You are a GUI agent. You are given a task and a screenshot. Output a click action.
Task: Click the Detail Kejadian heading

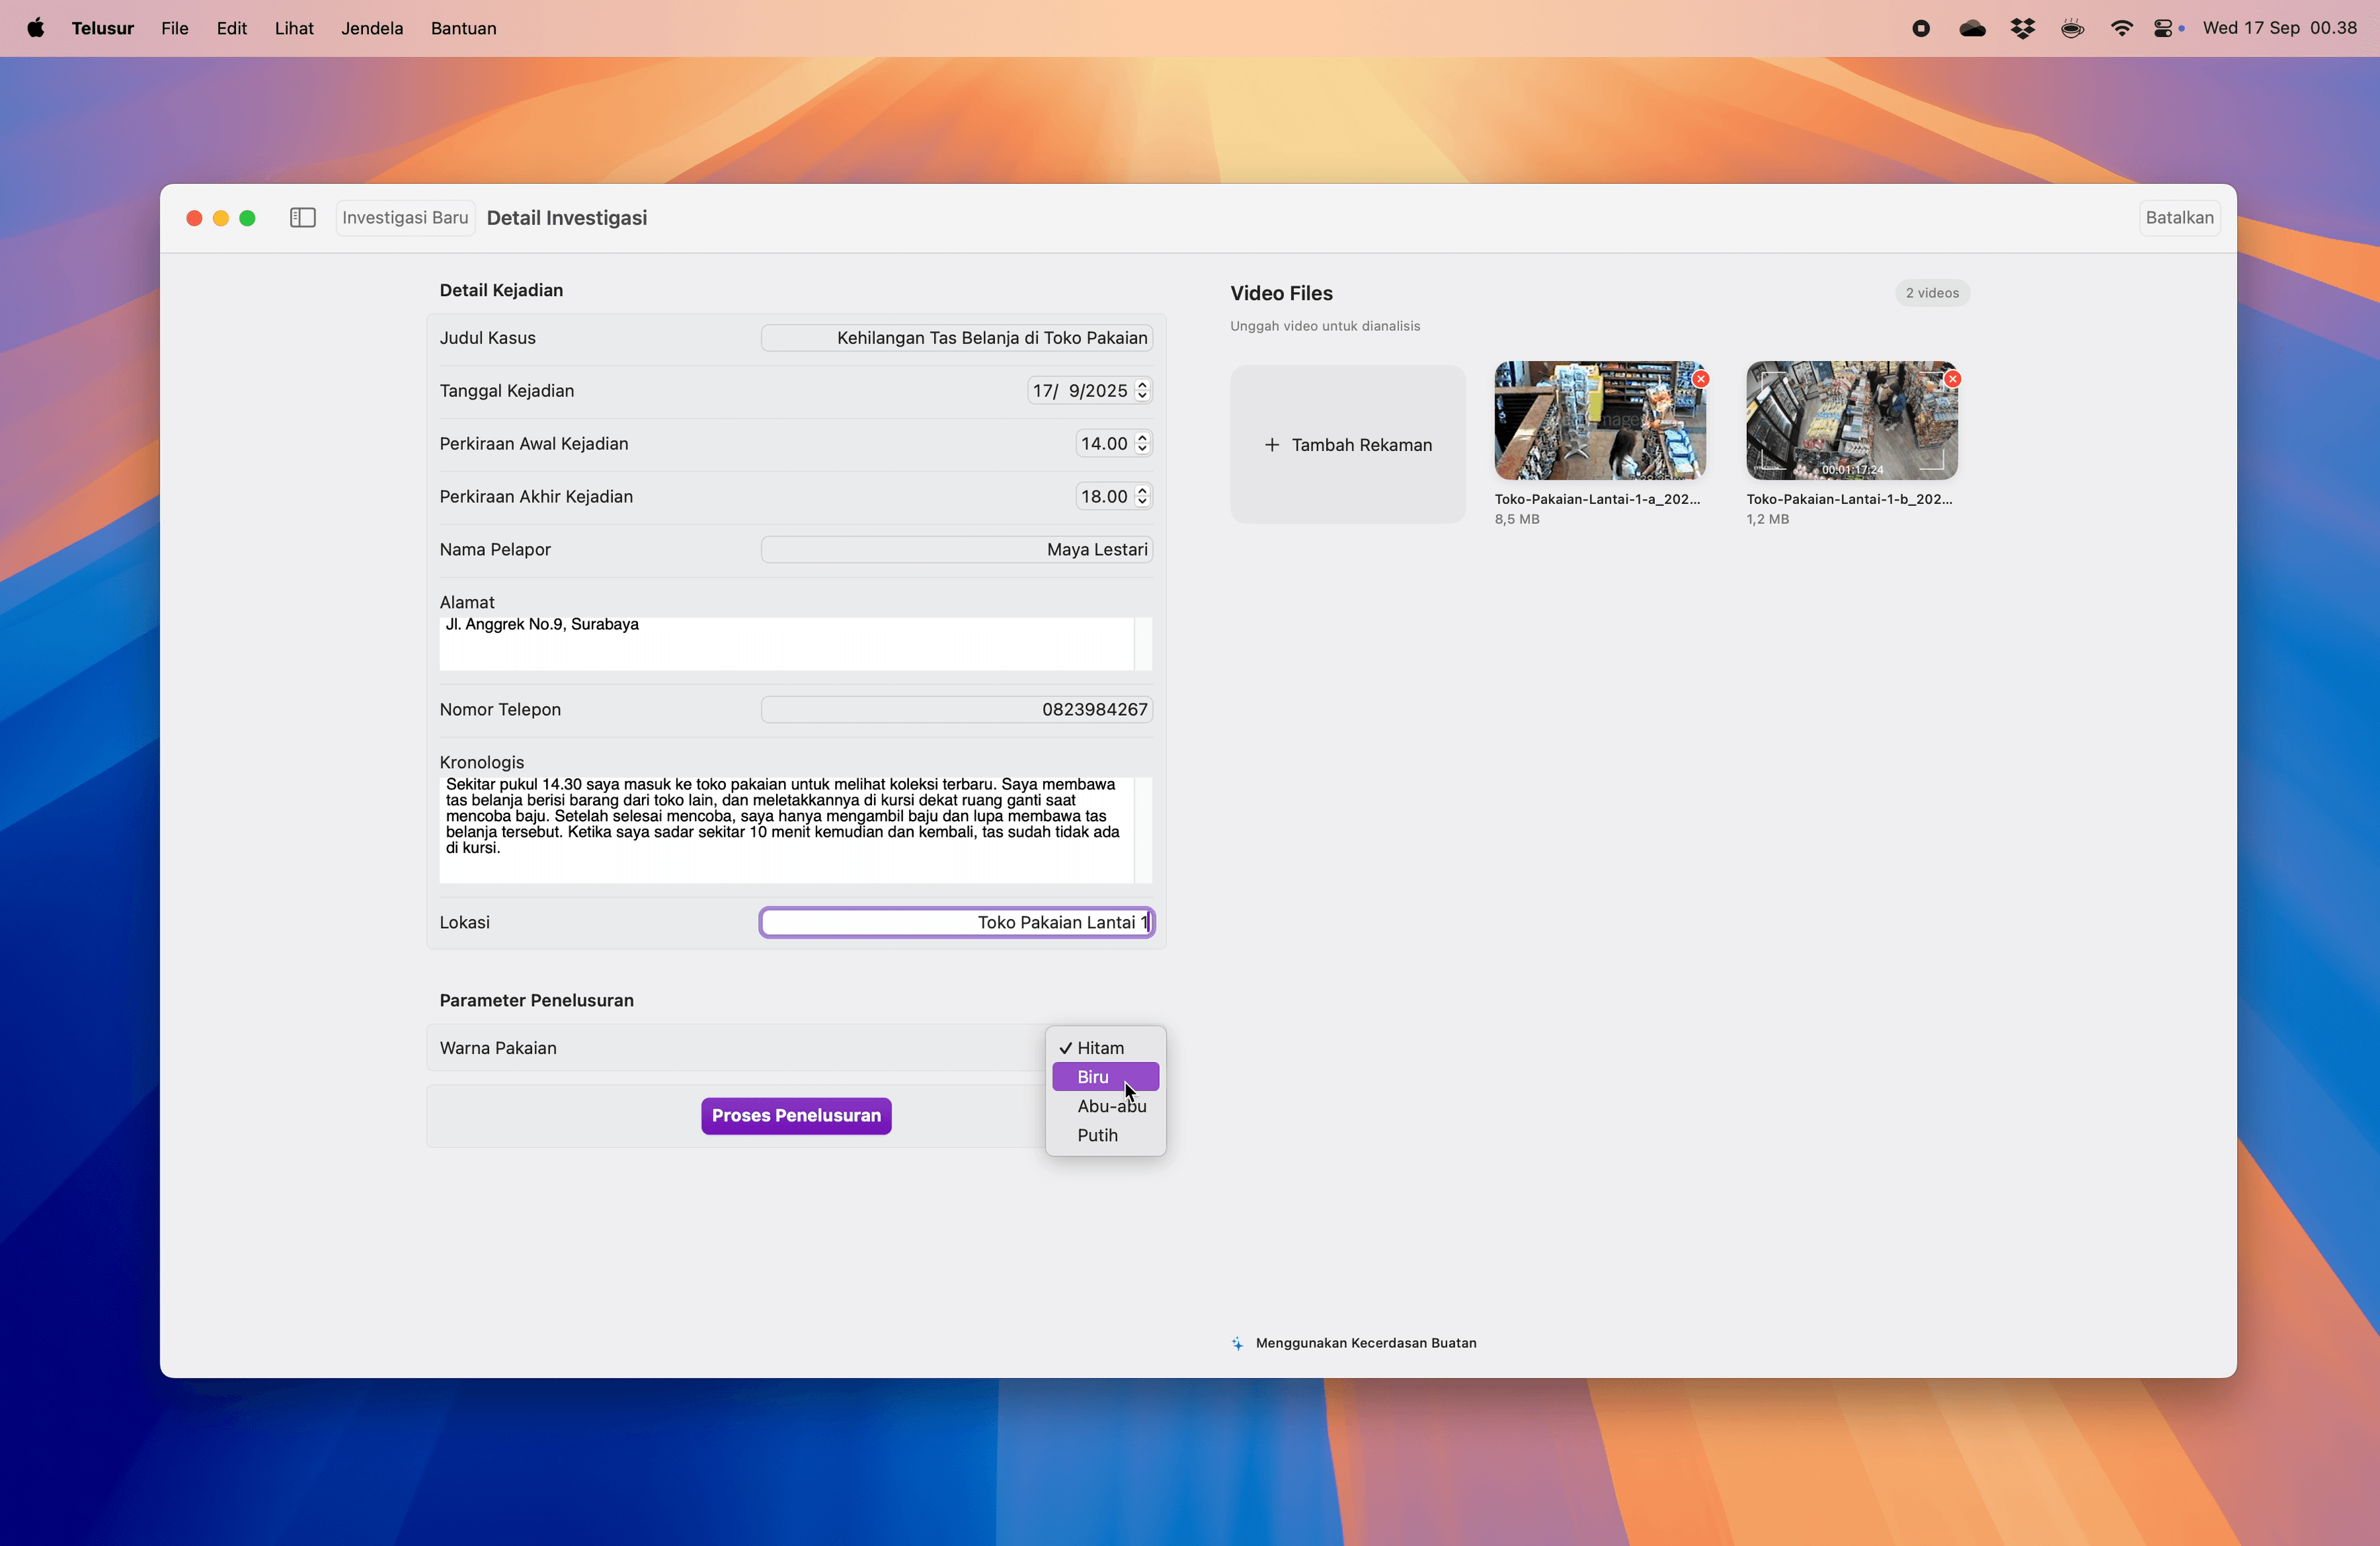502,291
